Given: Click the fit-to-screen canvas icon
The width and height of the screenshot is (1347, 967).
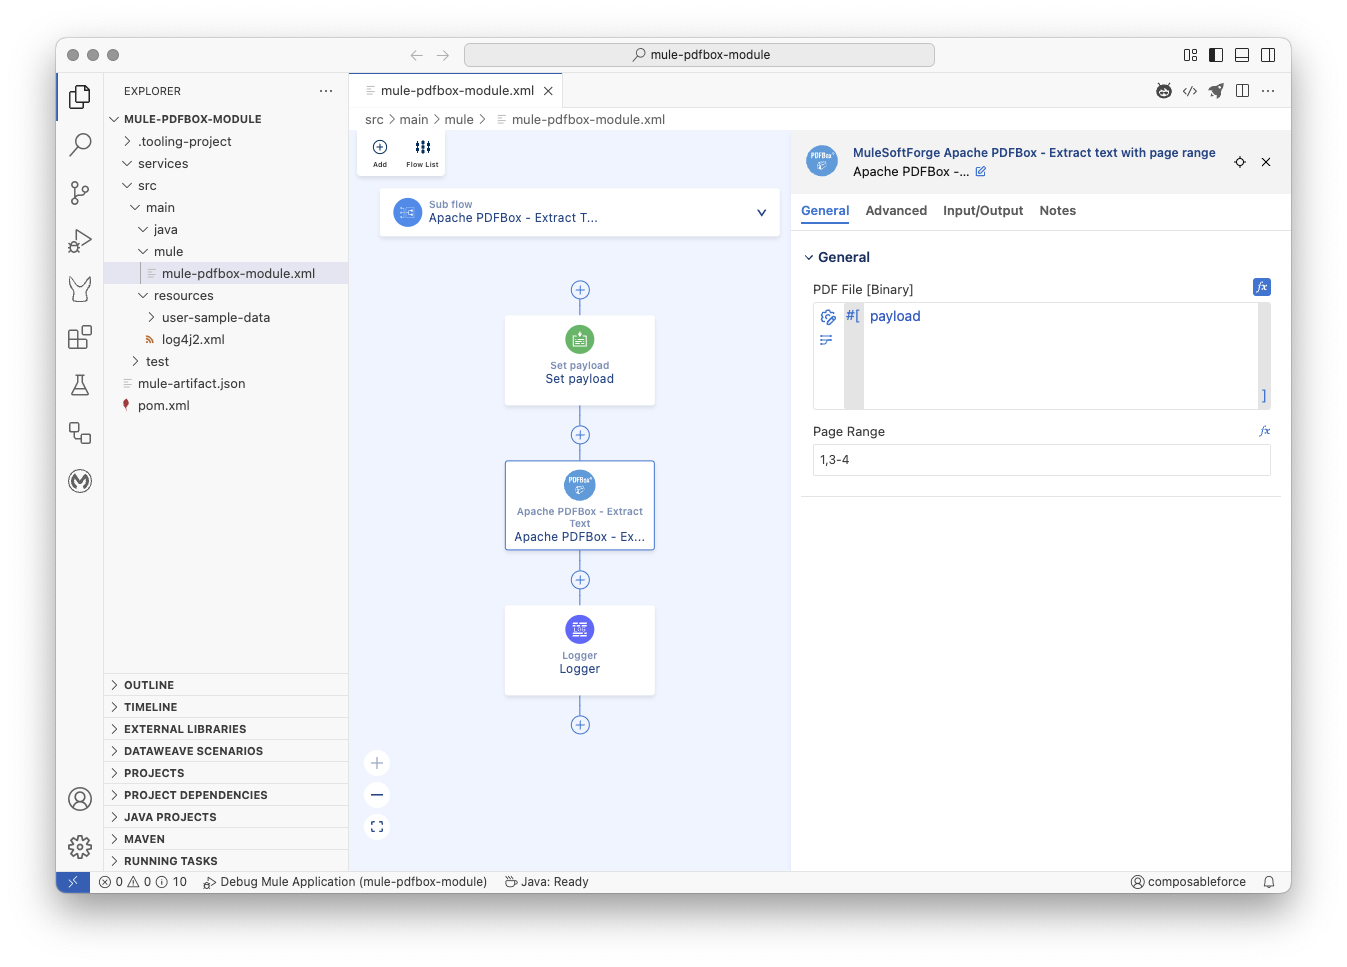Looking at the screenshot, I should click(377, 827).
